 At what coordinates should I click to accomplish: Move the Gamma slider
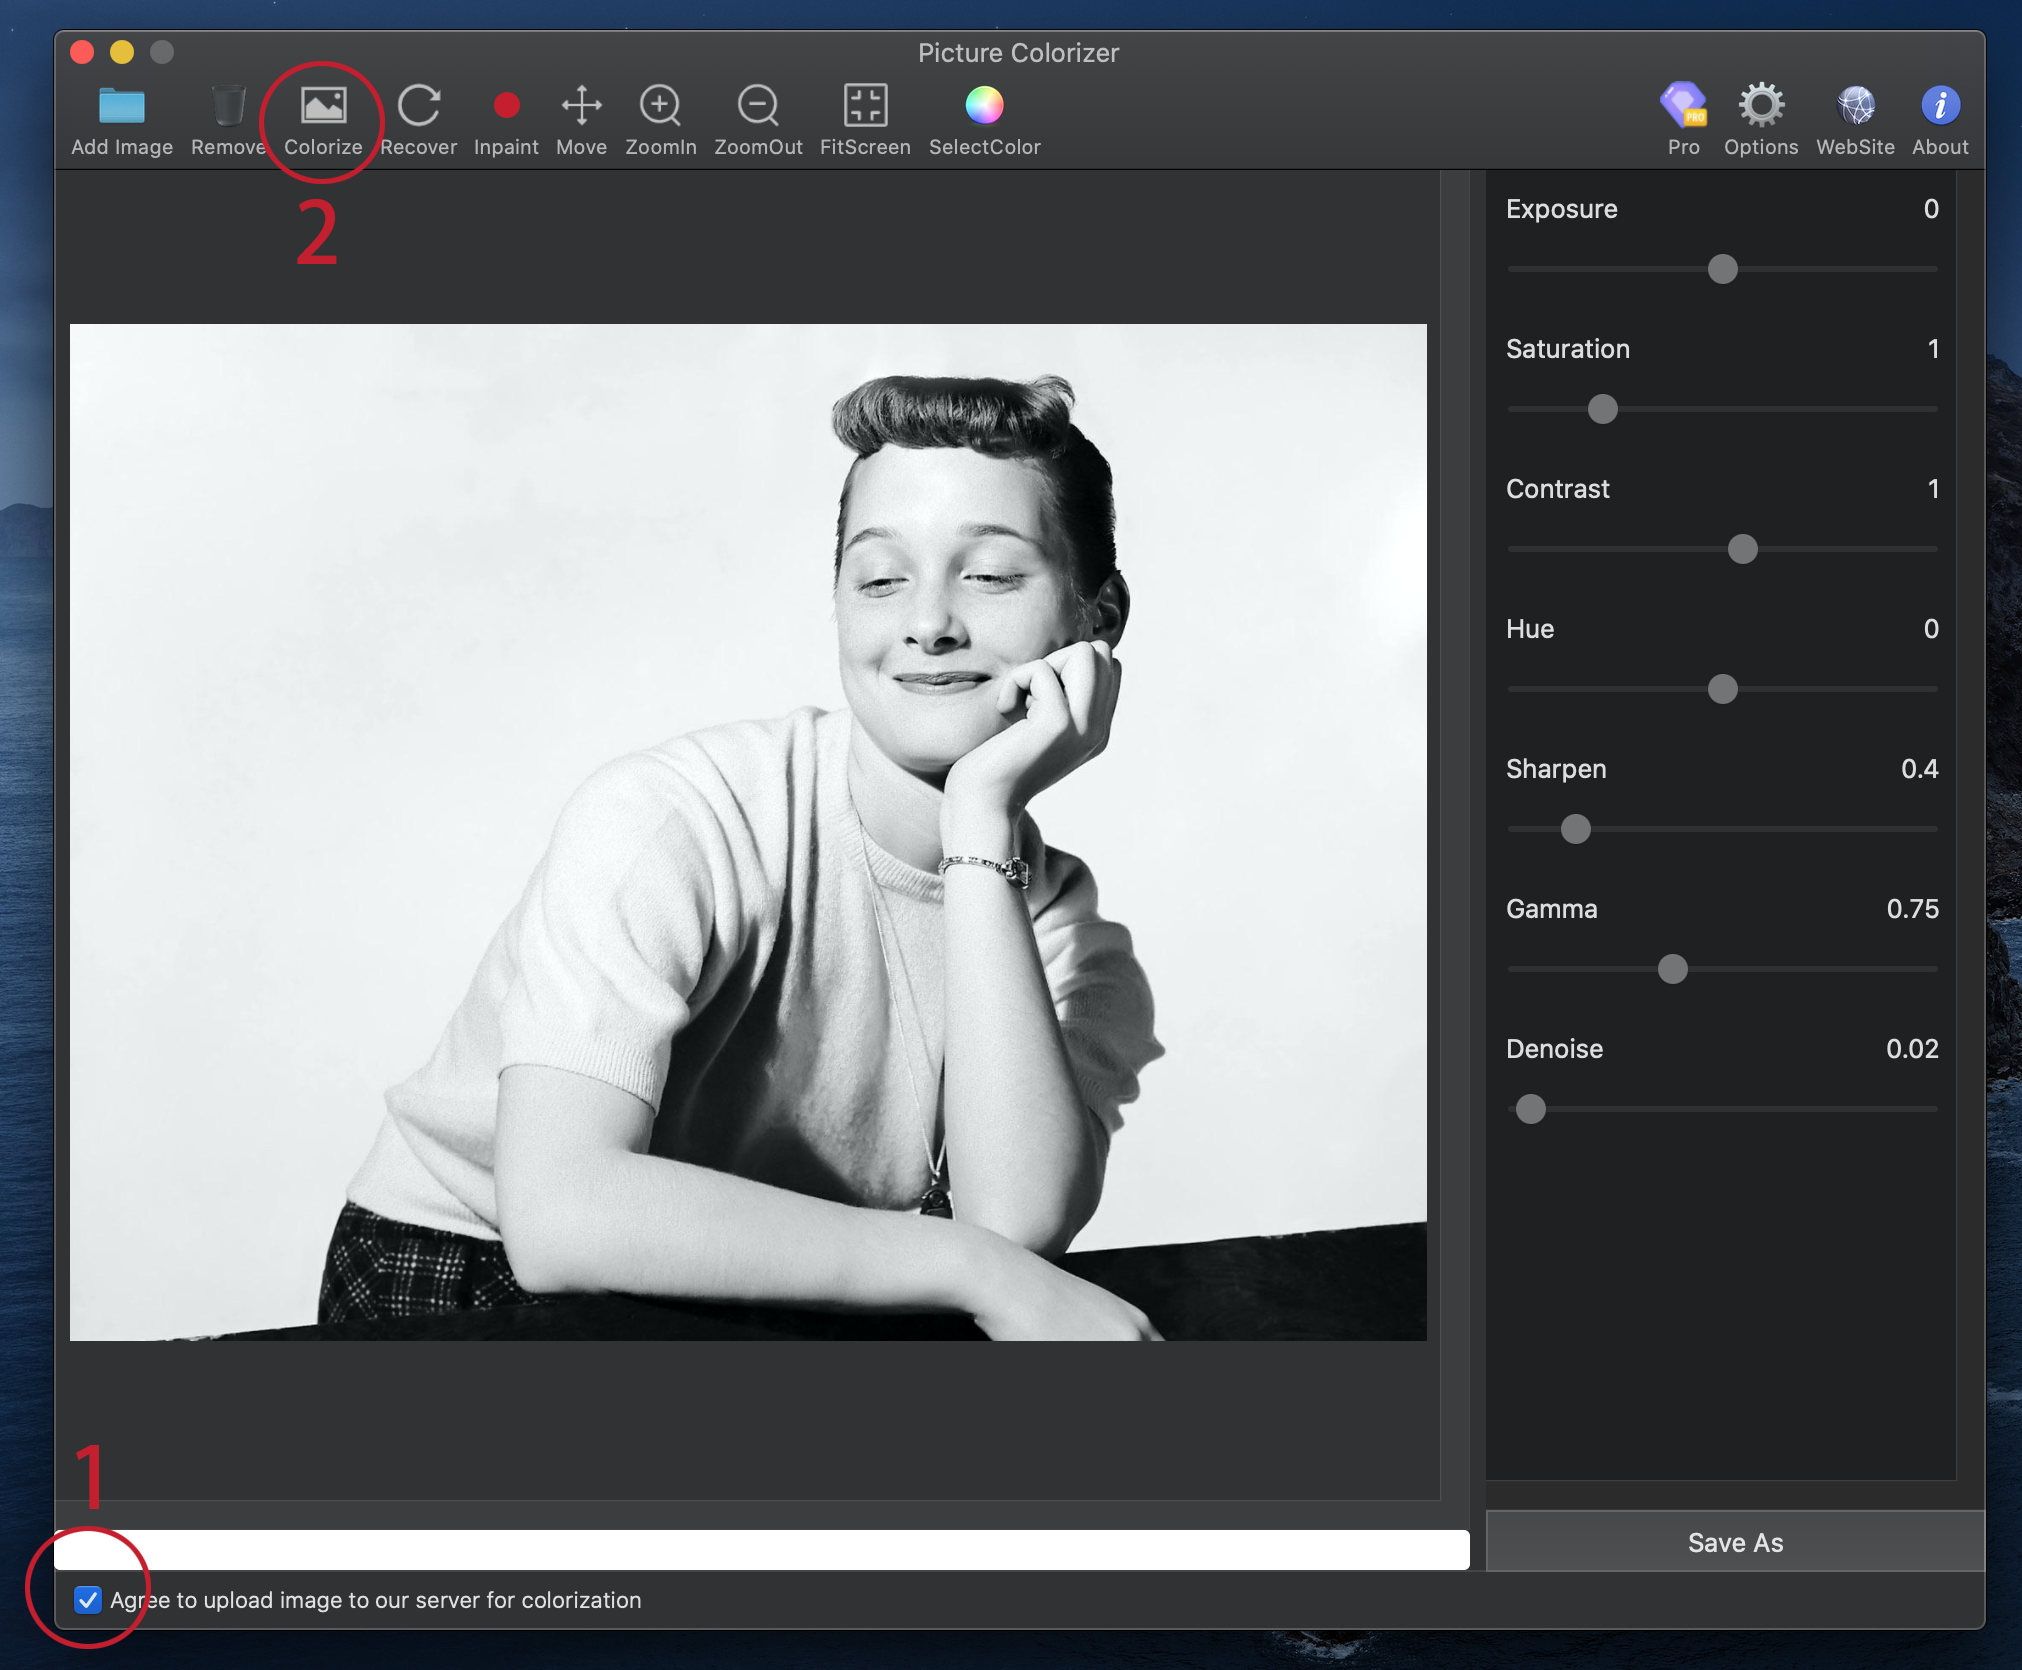pos(1671,969)
